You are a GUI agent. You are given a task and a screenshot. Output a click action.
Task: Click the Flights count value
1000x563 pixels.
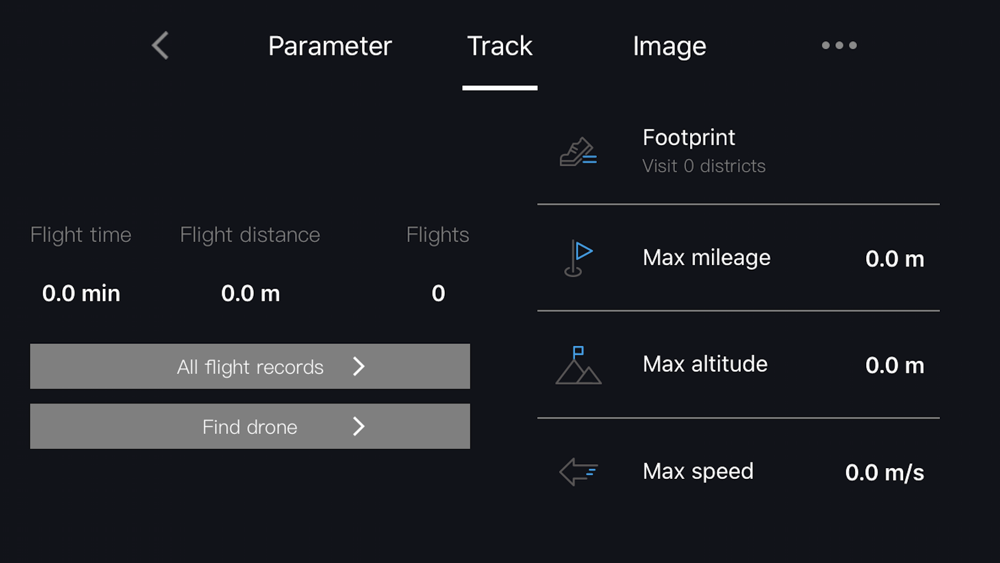click(x=438, y=294)
